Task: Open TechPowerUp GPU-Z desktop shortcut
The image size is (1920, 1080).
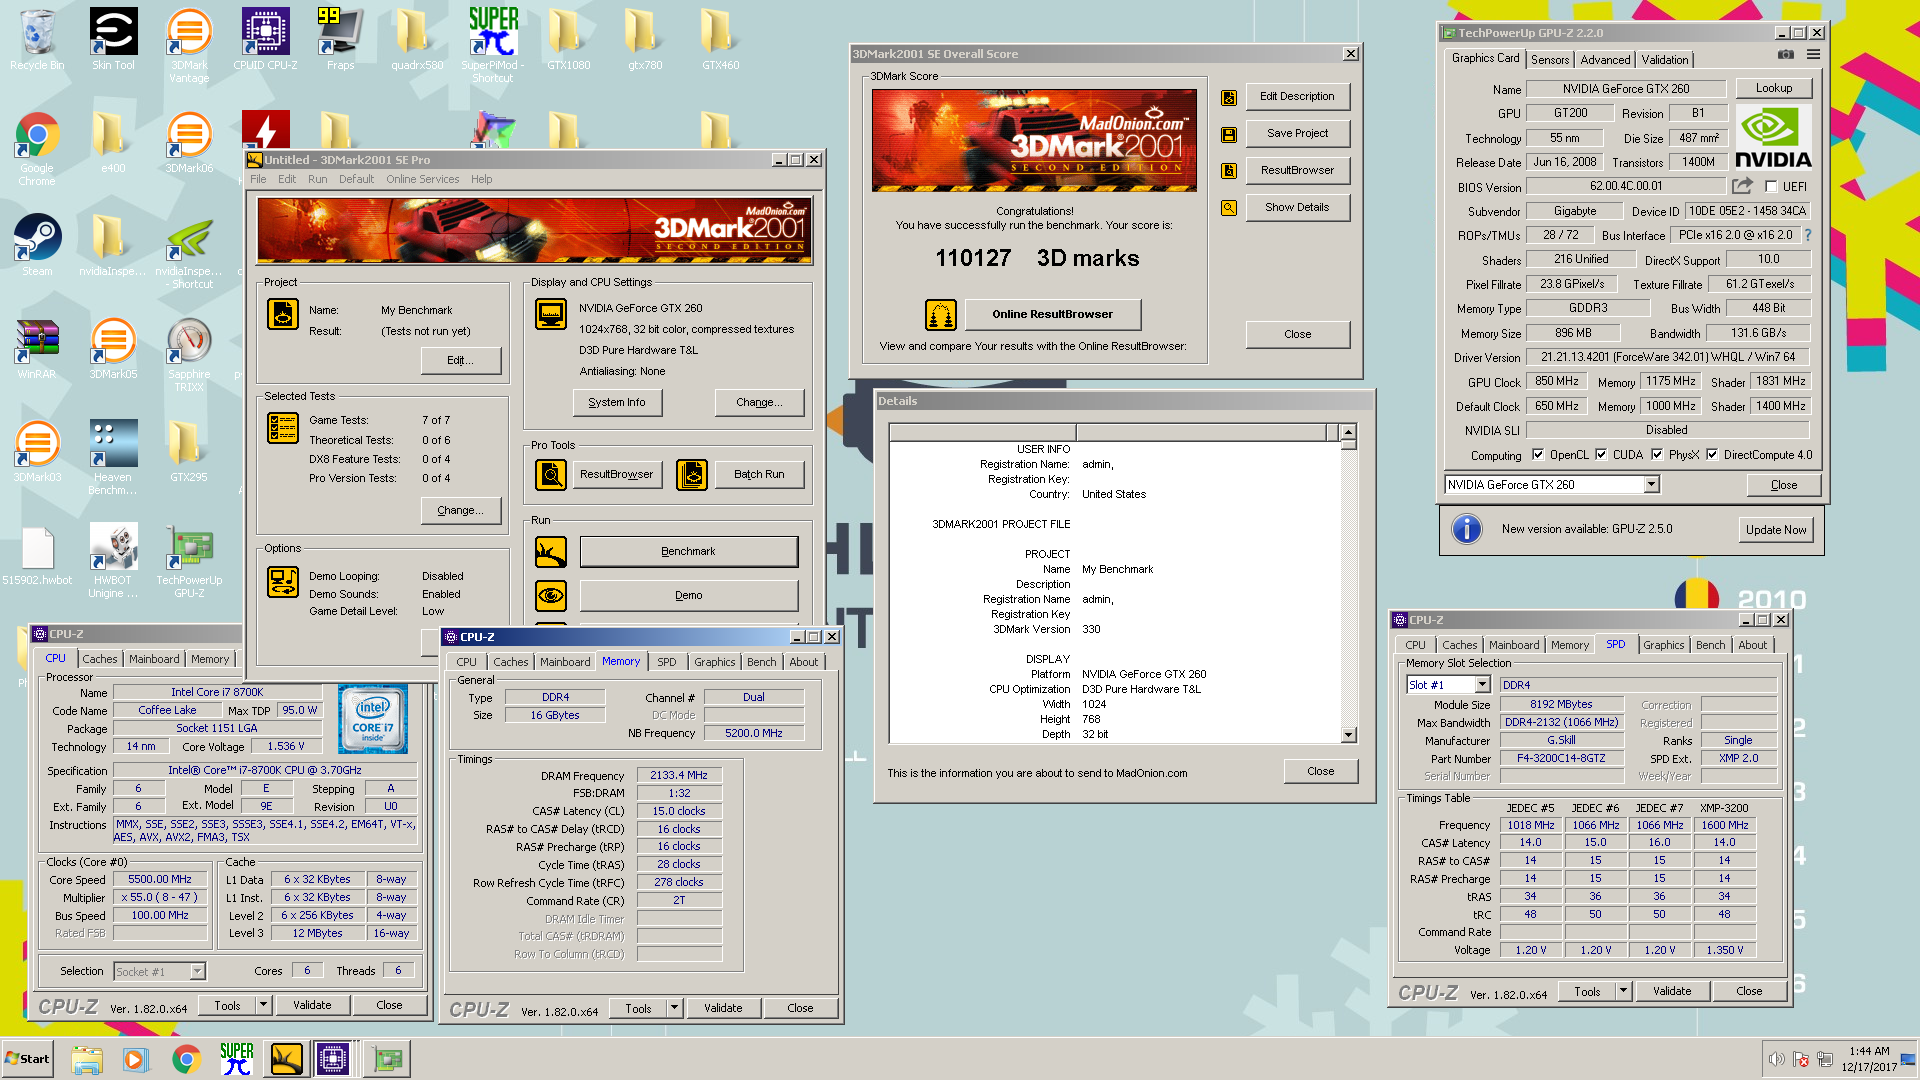Action: pos(189,562)
